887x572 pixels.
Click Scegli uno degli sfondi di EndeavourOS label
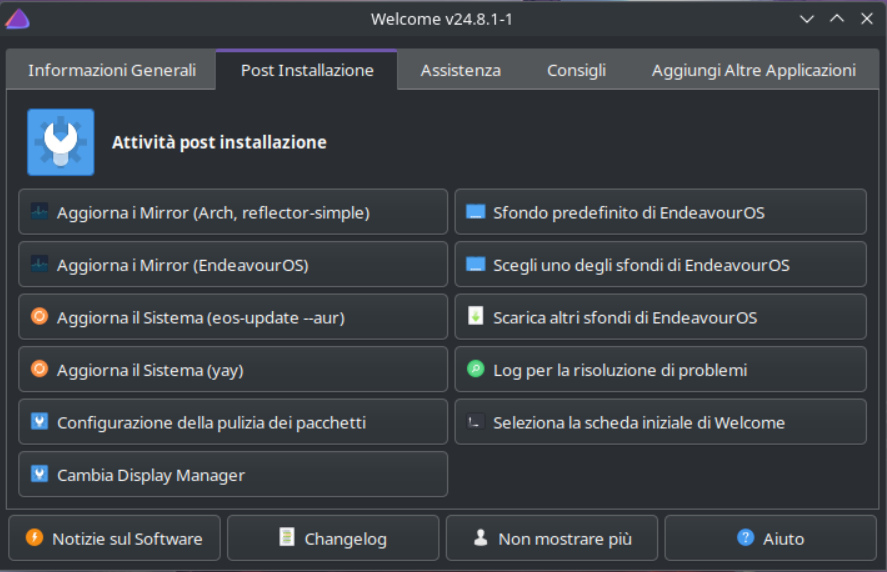tap(641, 265)
